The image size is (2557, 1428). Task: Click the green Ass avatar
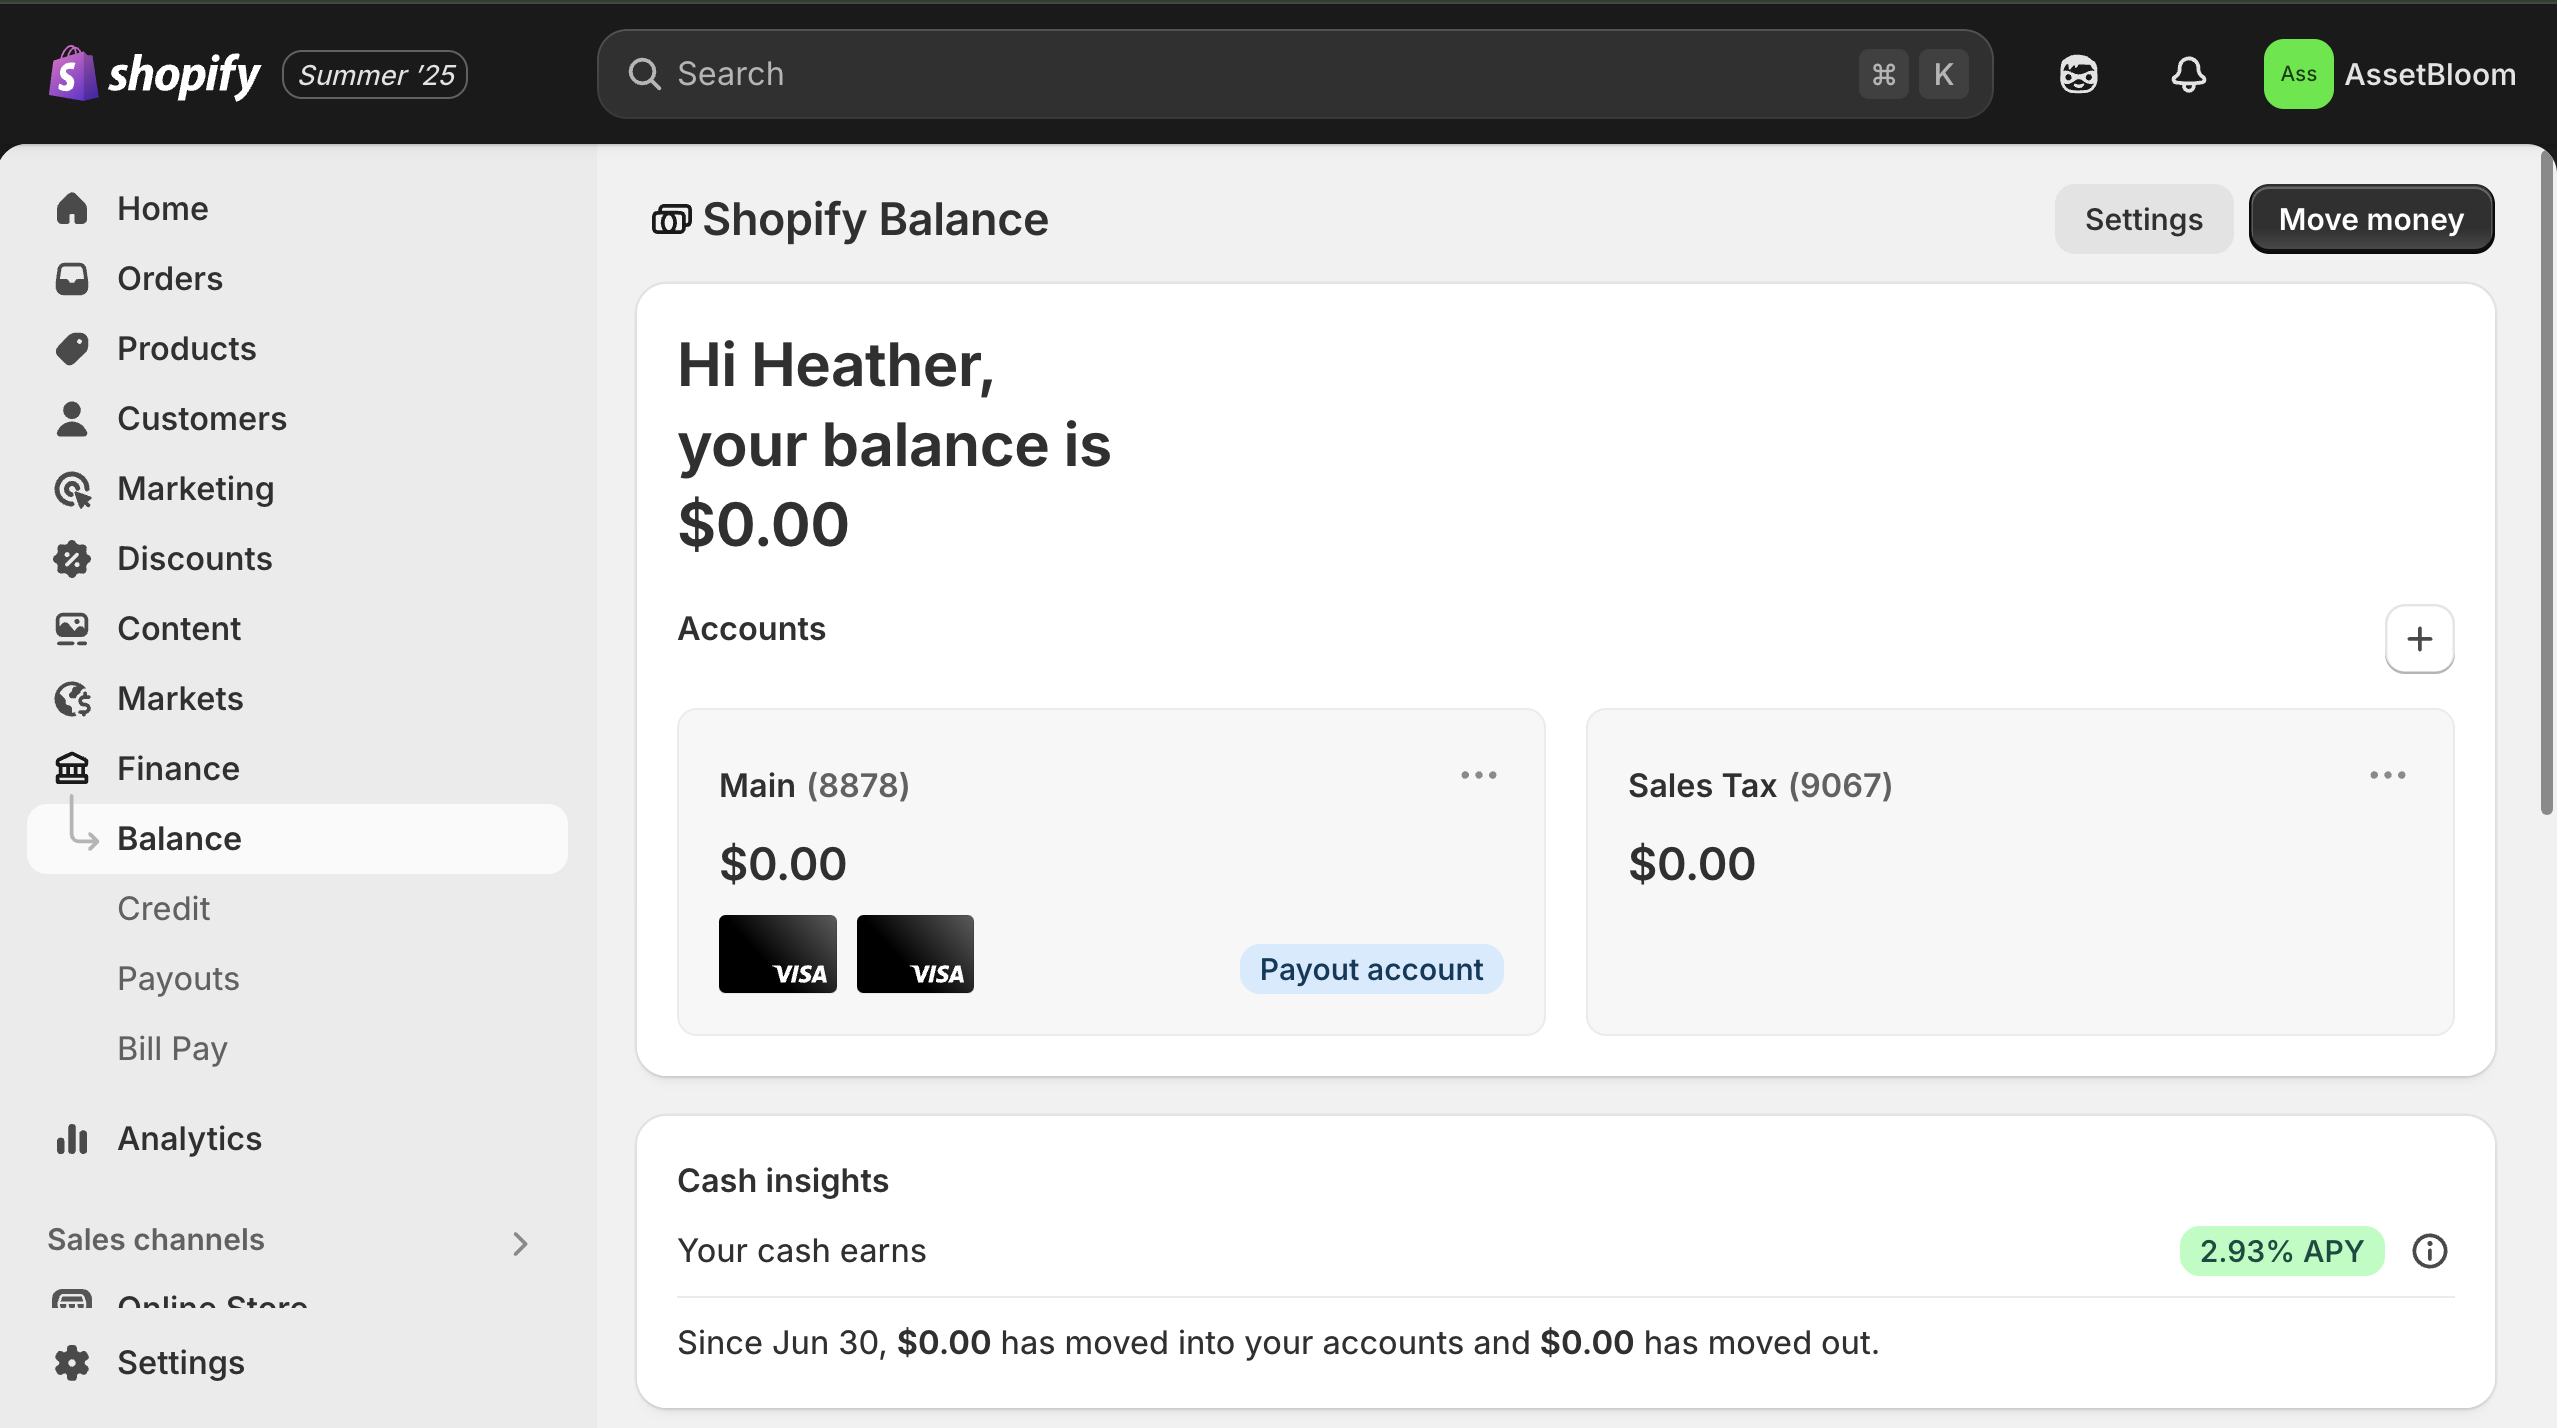[x=2298, y=74]
